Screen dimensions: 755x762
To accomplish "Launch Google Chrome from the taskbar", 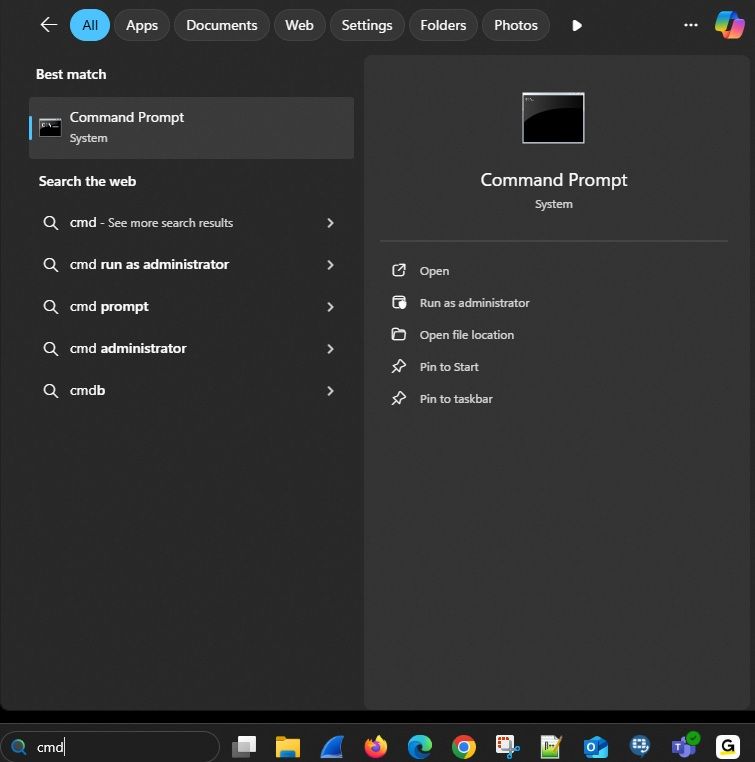I will click(463, 746).
